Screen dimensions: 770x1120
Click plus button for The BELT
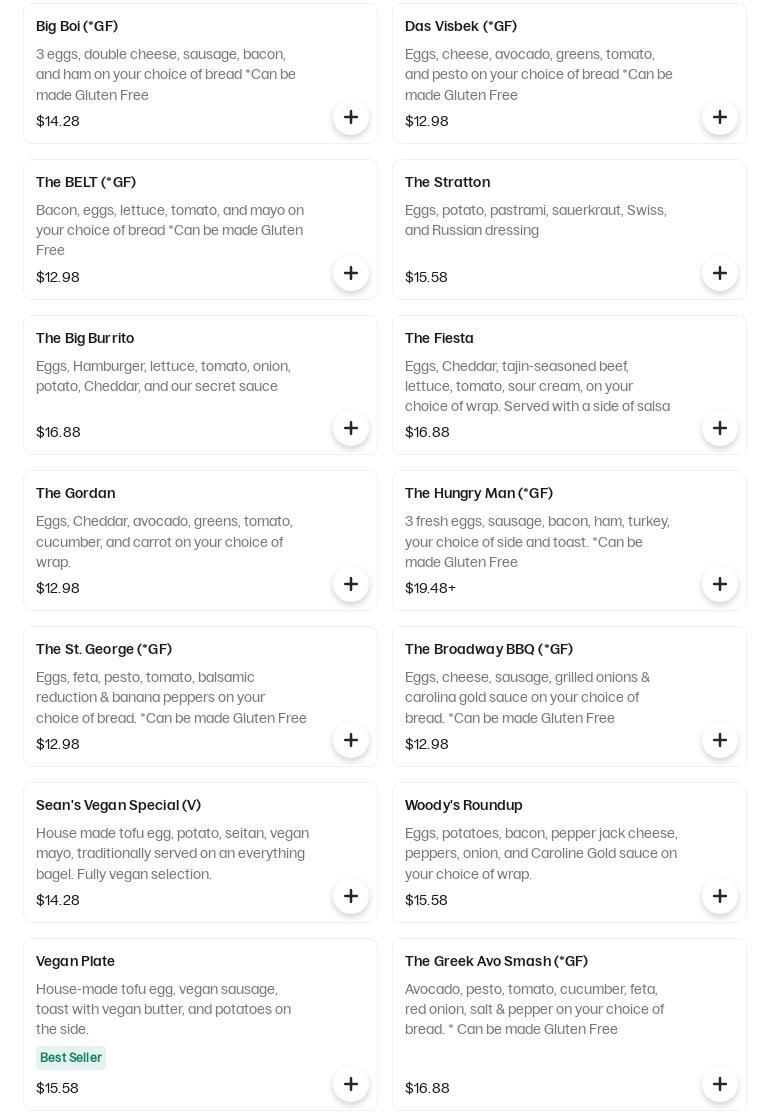tap(351, 273)
